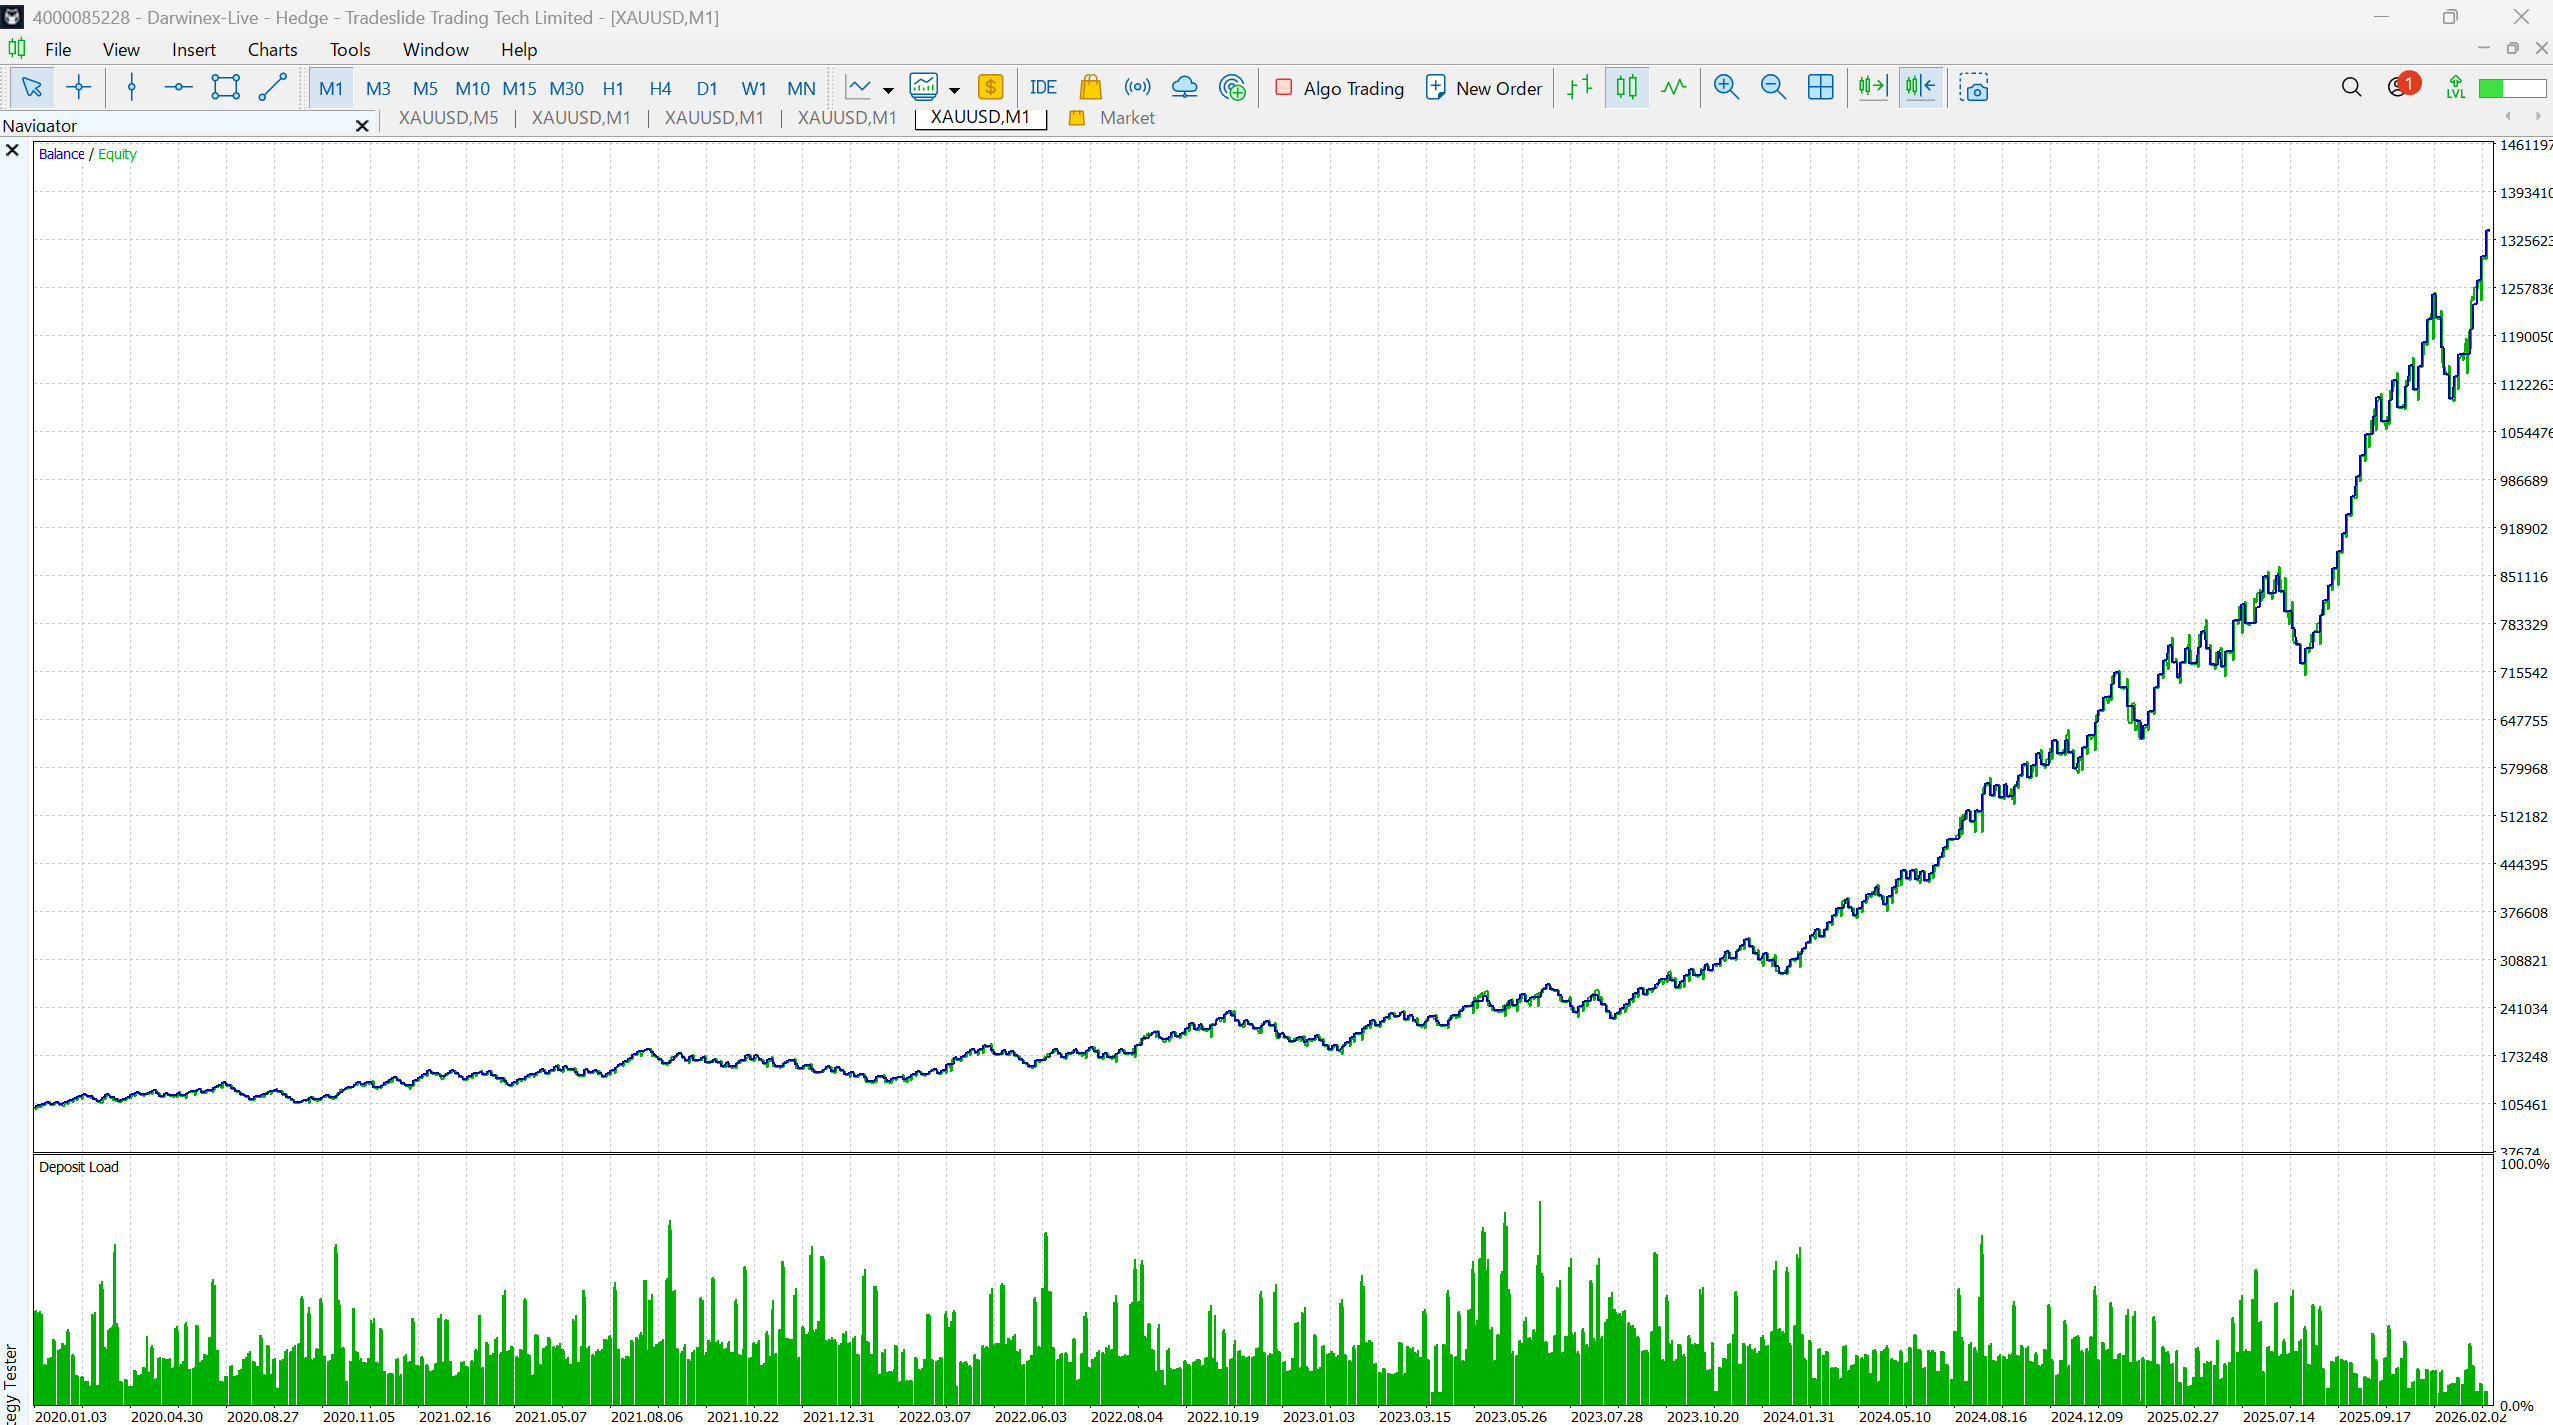
Task: Click the zoom in magnifier icon
Action: [x=1726, y=88]
